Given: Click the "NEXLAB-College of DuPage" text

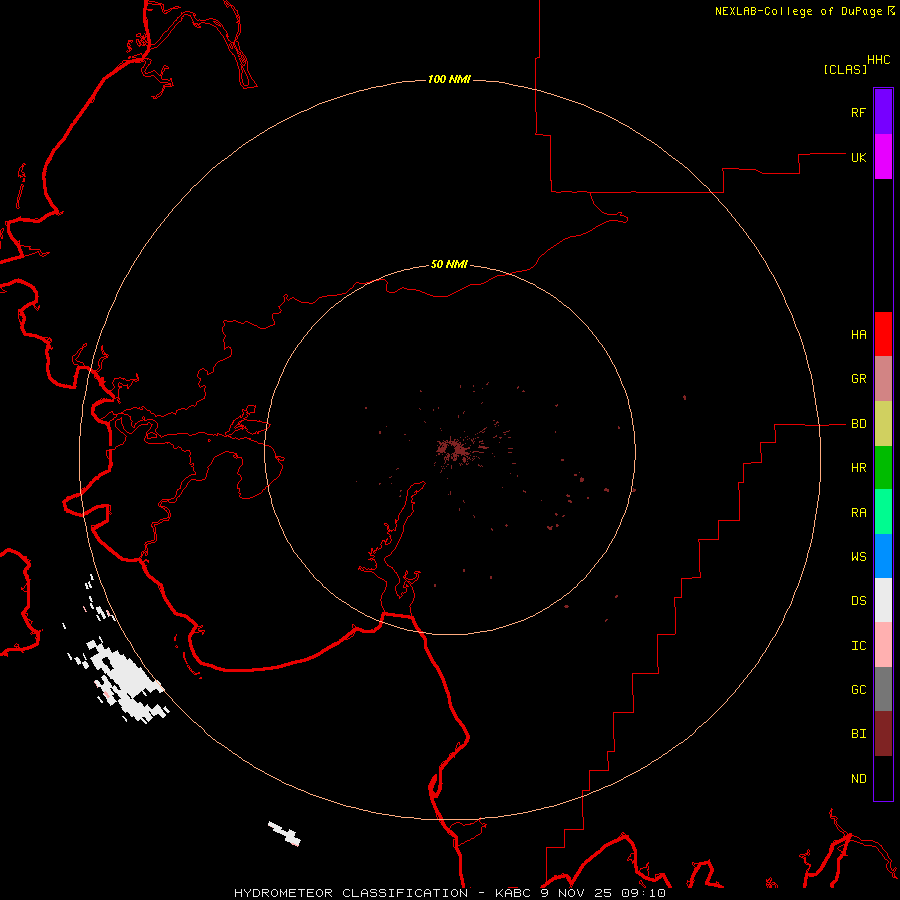Looking at the screenshot, I should click(800, 11).
